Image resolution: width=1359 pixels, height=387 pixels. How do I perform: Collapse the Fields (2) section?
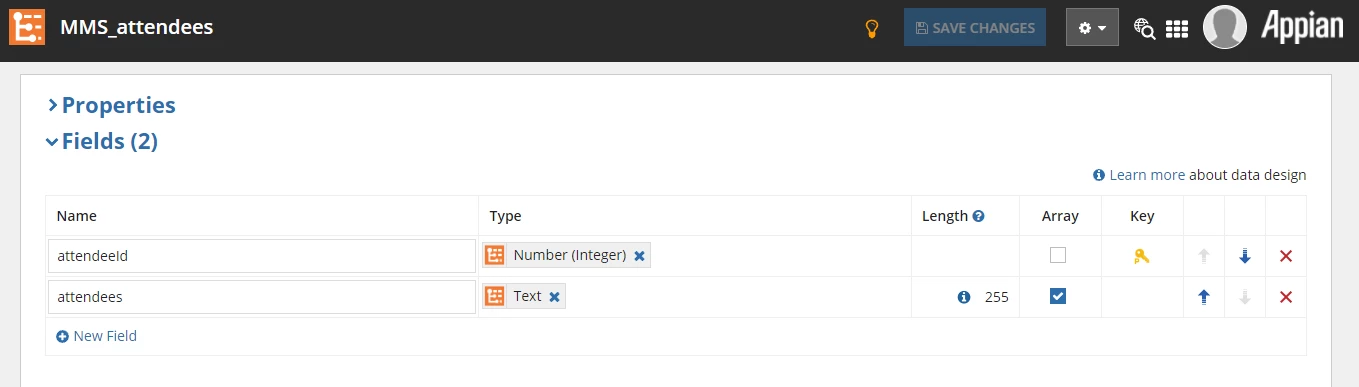(x=102, y=141)
